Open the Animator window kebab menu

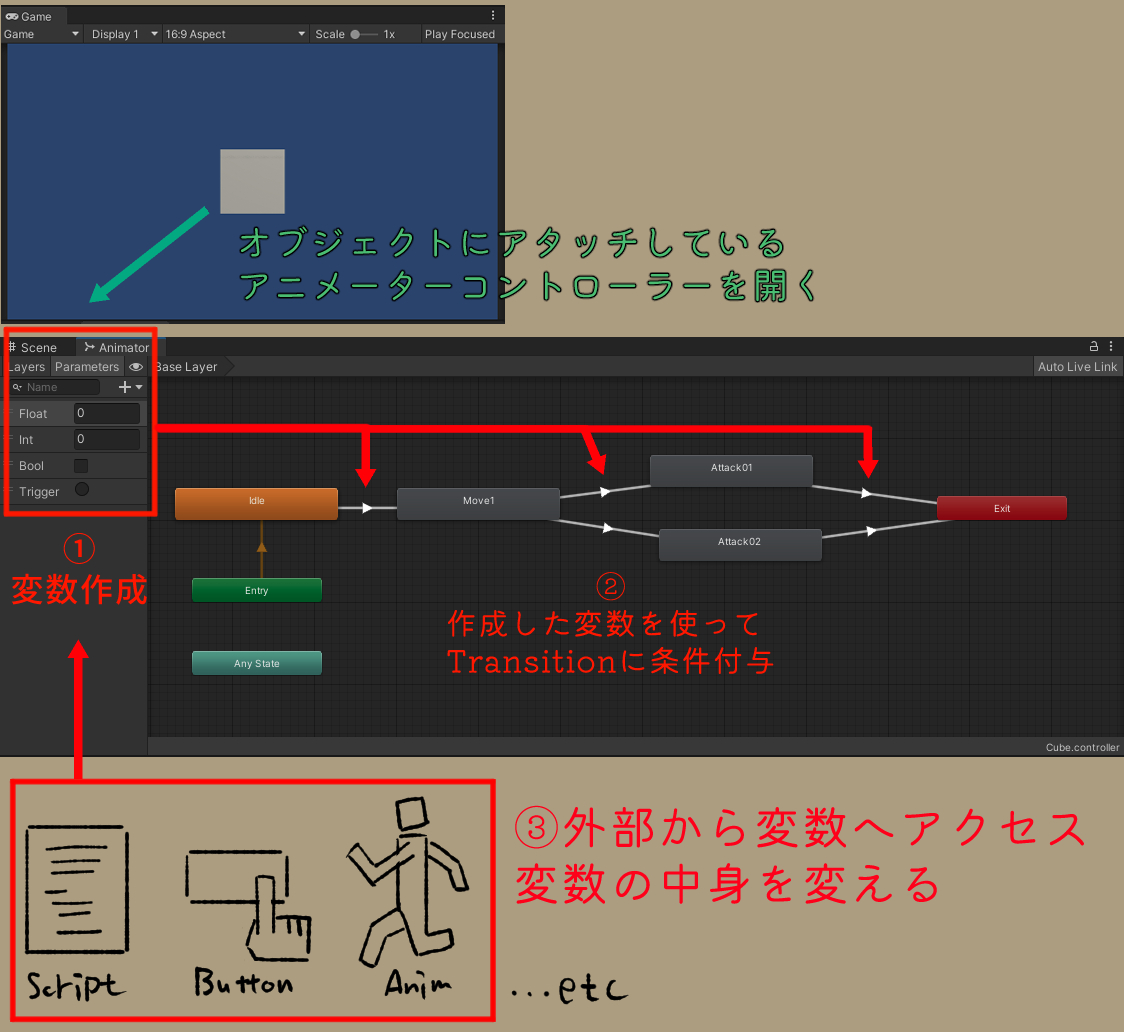click(1111, 345)
